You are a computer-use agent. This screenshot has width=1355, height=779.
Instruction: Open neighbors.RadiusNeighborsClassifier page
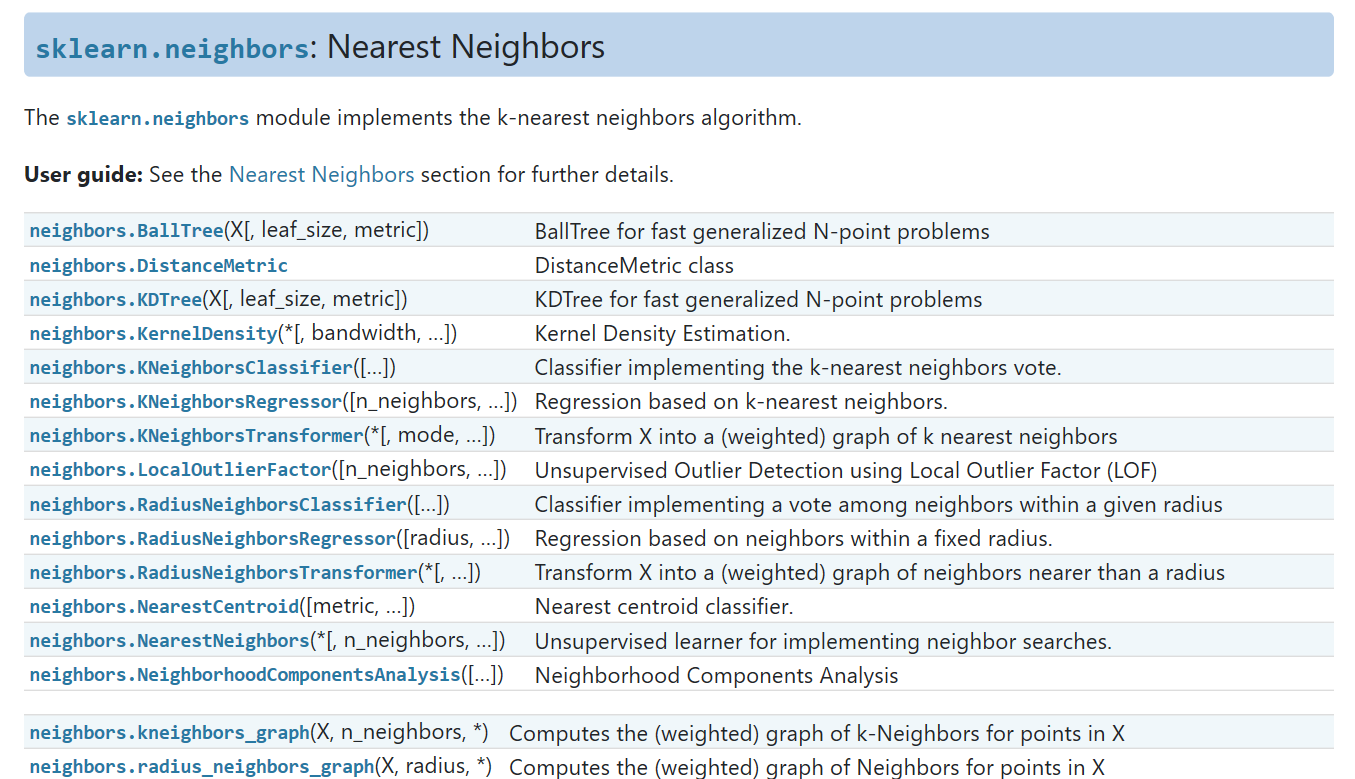click(x=218, y=504)
